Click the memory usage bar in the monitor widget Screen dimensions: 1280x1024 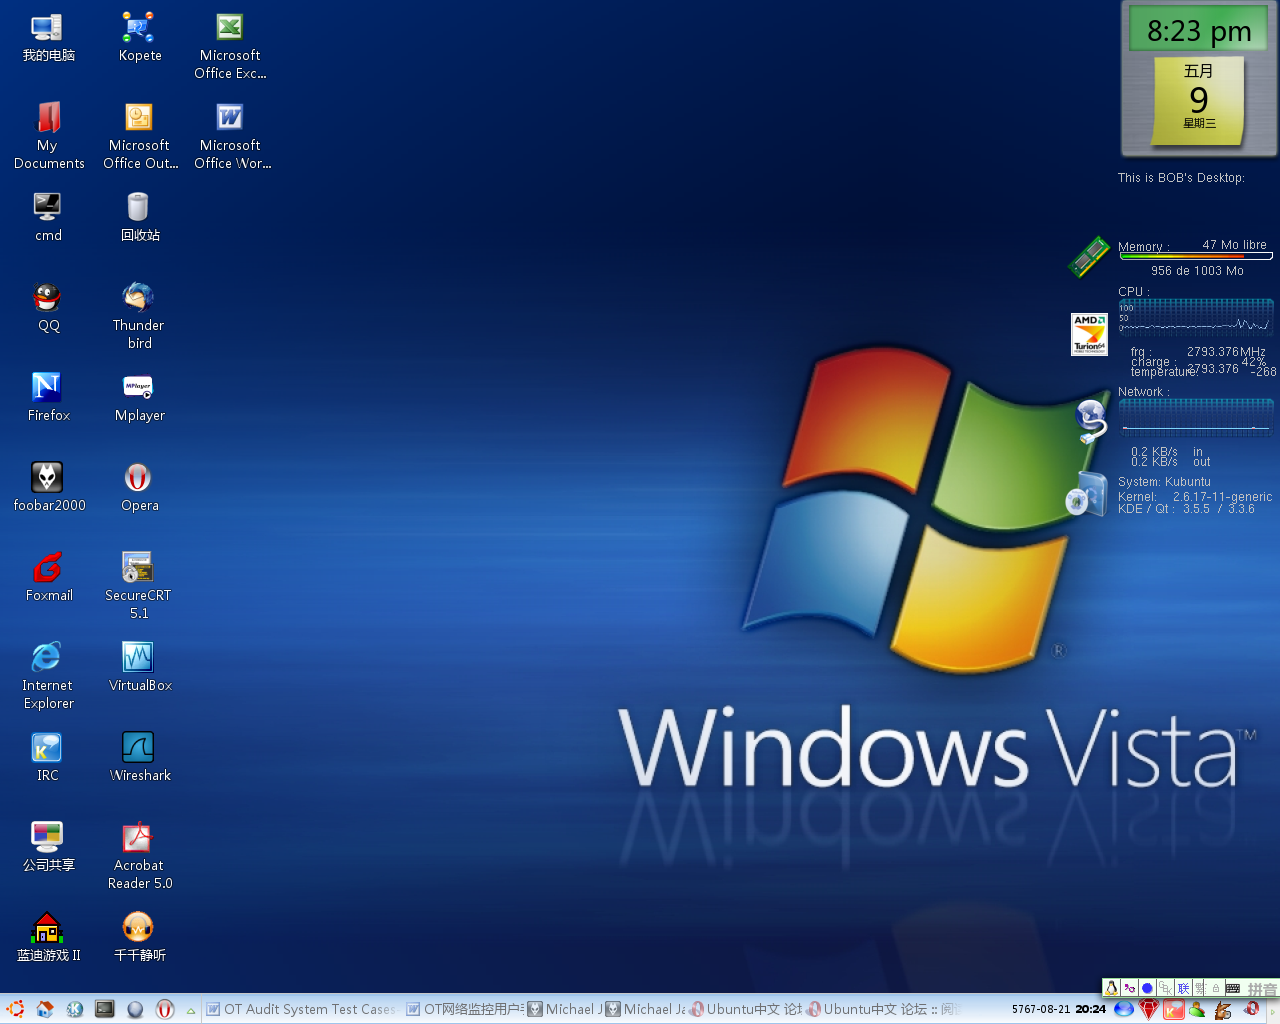[x=1195, y=256]
